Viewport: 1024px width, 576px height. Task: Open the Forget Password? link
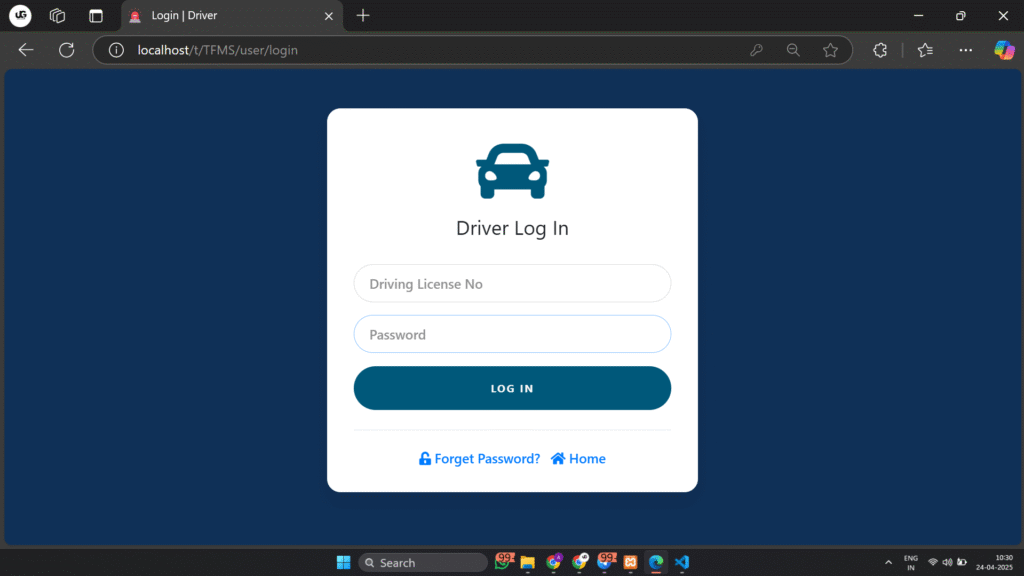tap(487, 458)
